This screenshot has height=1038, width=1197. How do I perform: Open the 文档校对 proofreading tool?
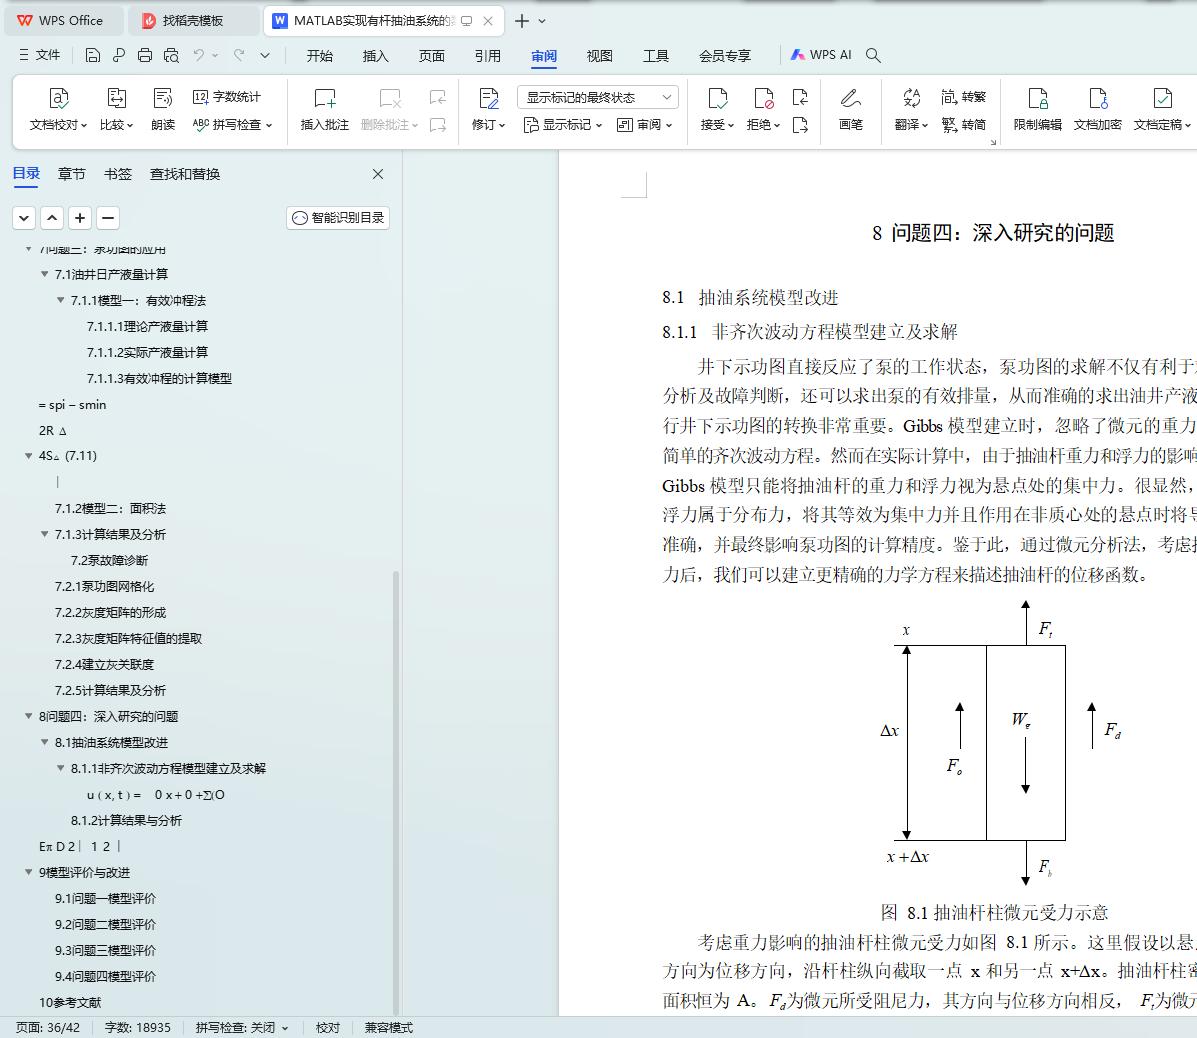(58, 109)
